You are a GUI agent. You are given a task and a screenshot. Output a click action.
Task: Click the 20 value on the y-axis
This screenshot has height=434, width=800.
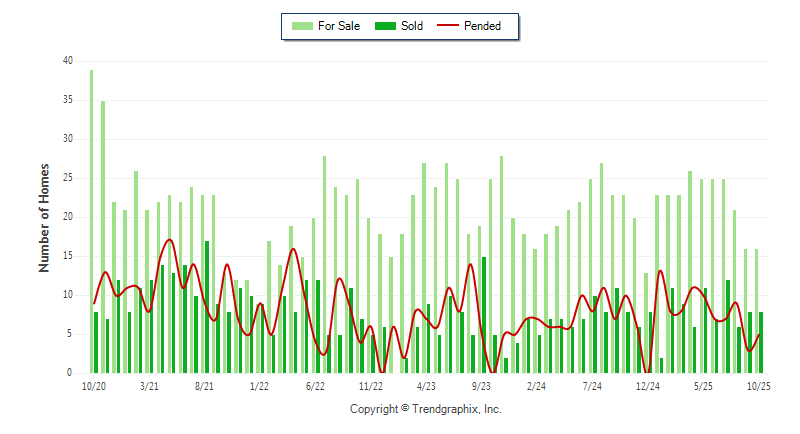(x=67, y=217)
